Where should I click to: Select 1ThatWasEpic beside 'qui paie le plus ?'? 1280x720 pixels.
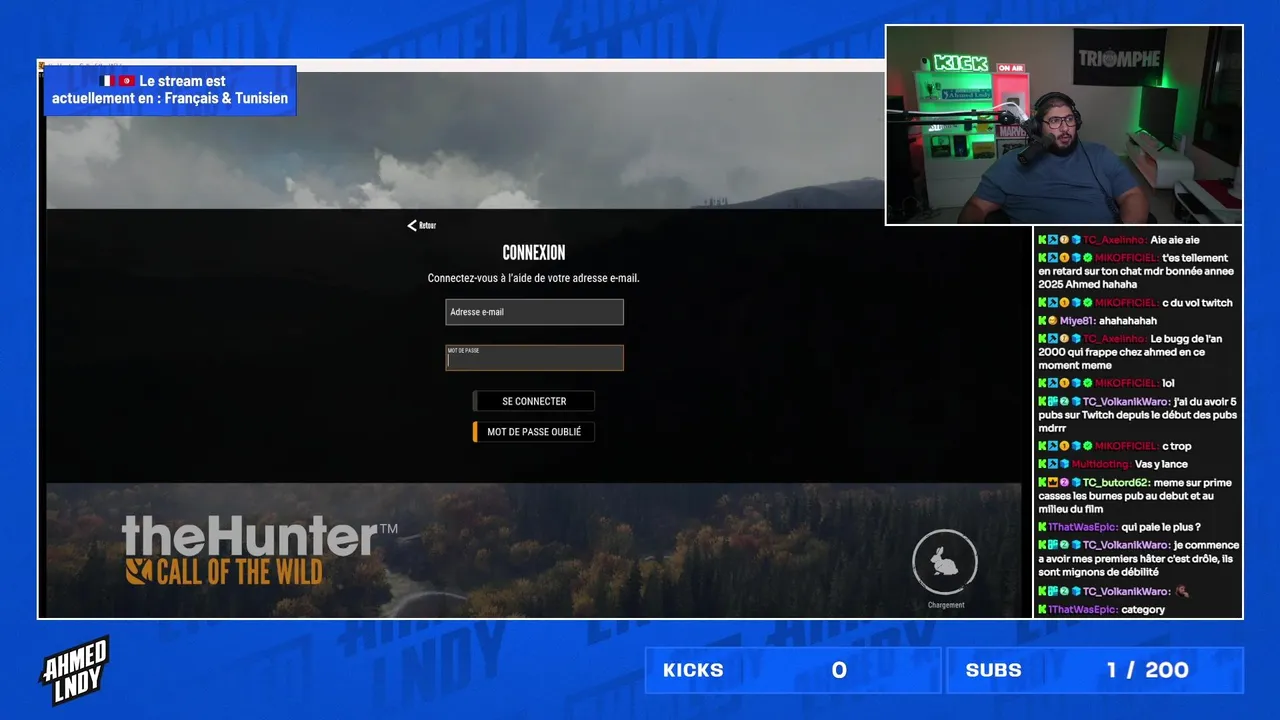click(1083, 527)
